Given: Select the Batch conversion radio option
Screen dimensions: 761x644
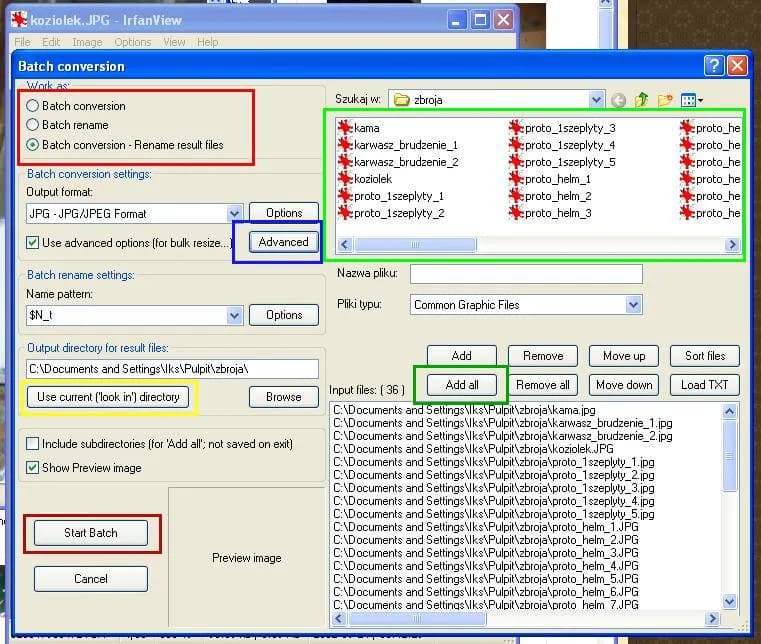Looking at the screenshot, I should pos(33,106).
